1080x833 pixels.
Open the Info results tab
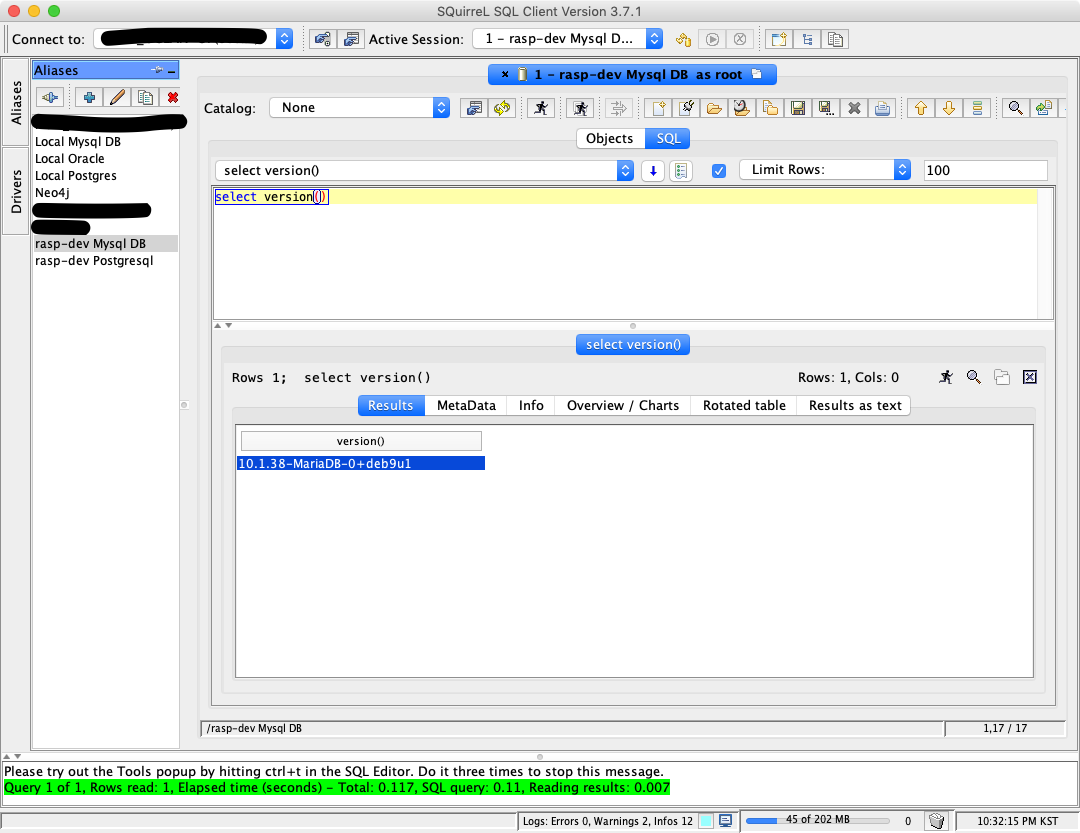click(531, 405)
